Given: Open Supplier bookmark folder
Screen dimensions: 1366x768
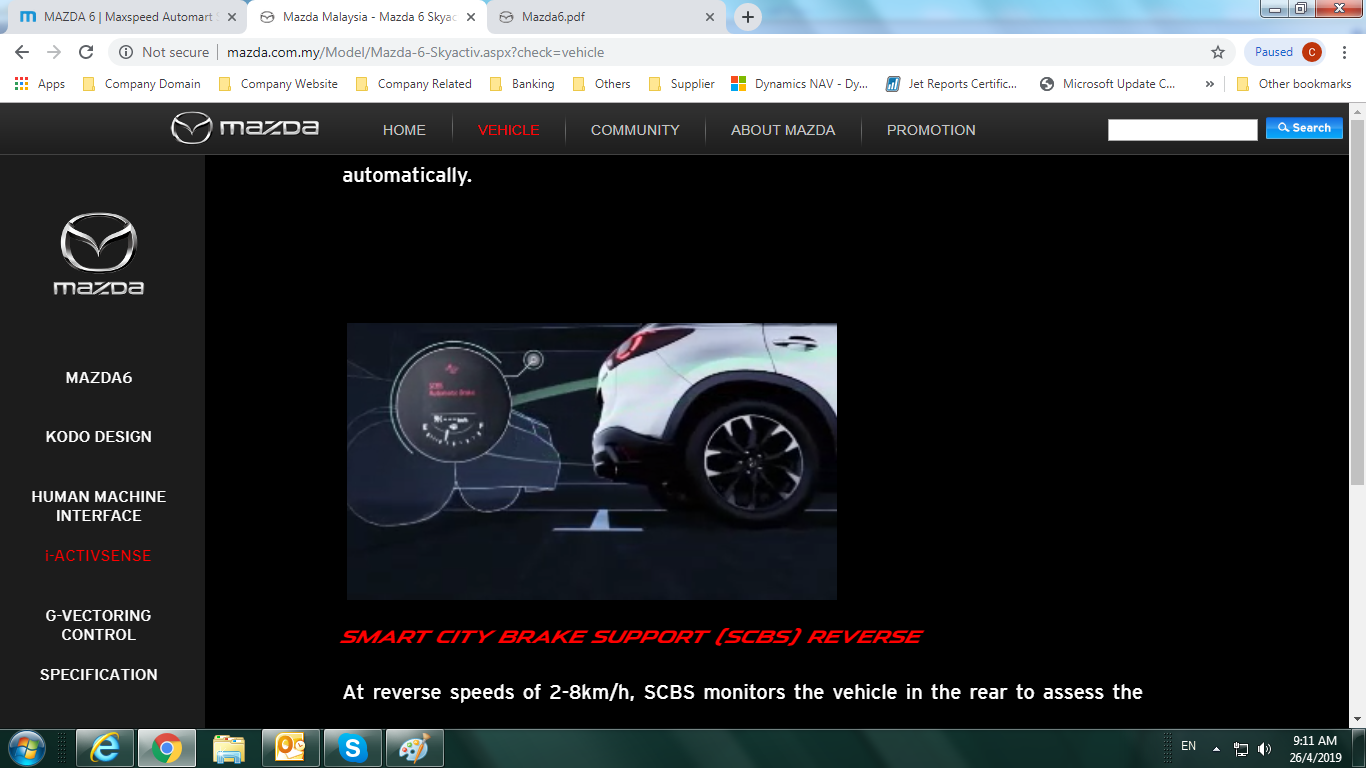Looking at the screenshot, I should tap(681, 84).
